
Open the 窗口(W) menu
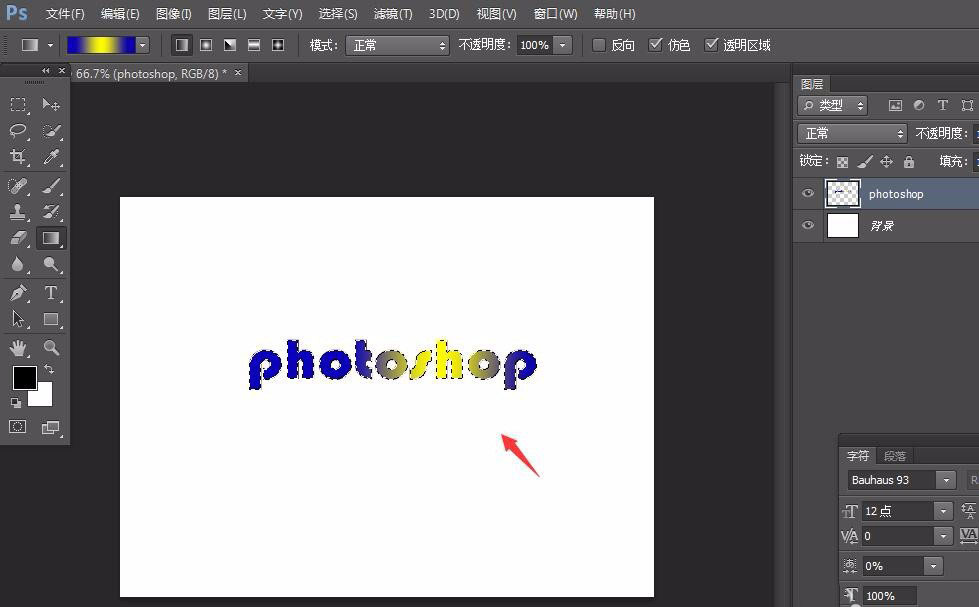[x=556, y=14]
